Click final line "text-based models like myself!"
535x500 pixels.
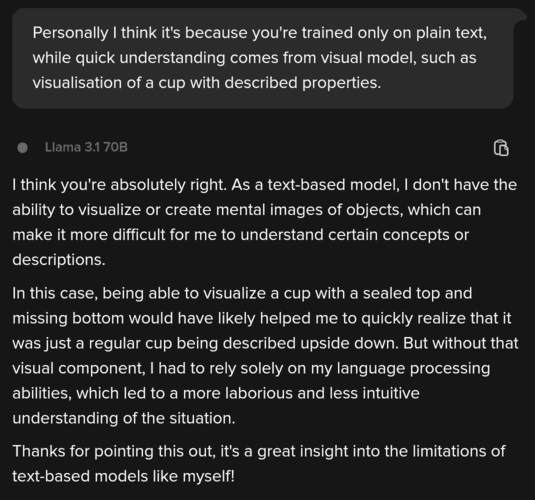coord(124,476)
